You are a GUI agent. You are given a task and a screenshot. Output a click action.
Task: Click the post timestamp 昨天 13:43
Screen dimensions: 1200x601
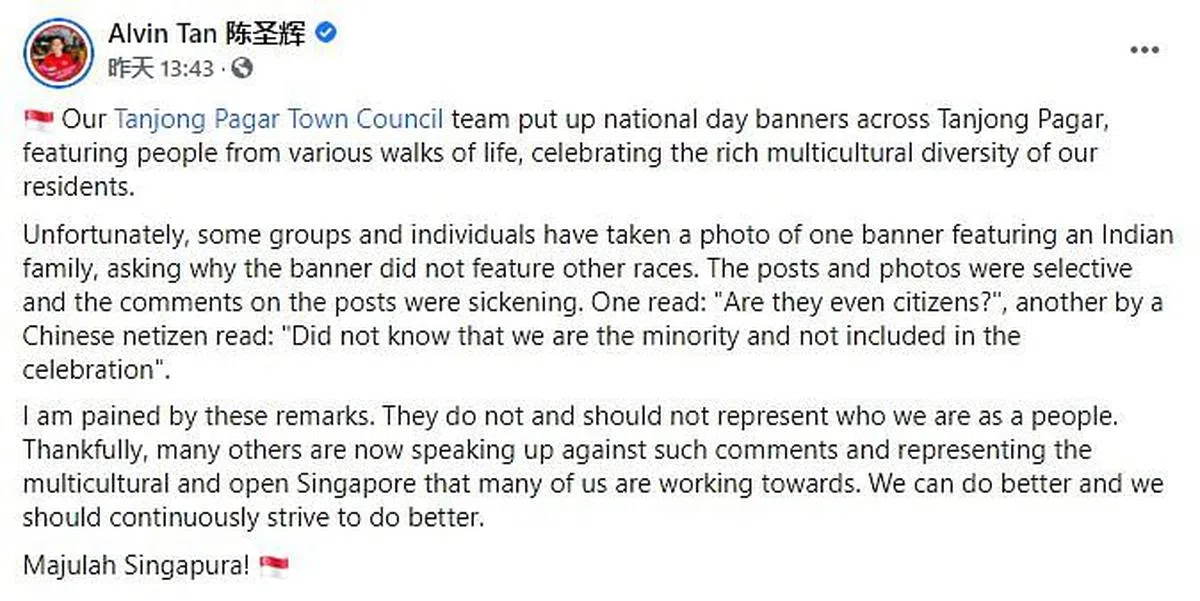click(161, 68)
